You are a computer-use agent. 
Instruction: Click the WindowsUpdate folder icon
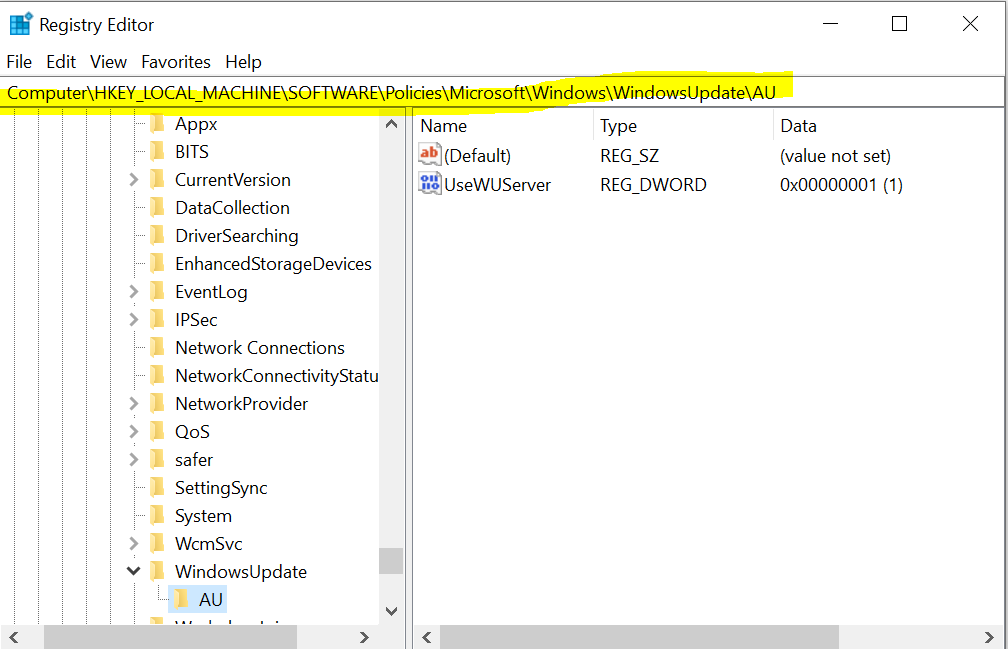tap(157, 572)
